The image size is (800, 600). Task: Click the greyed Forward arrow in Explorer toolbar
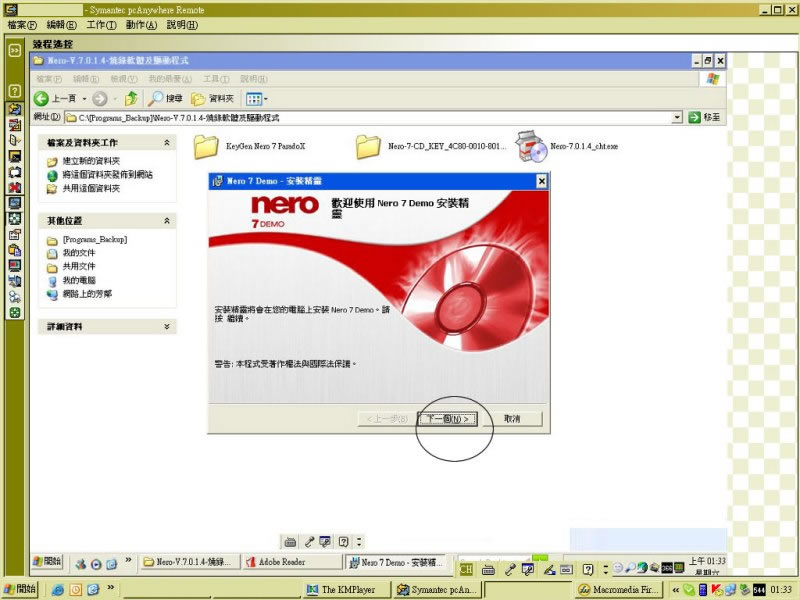99,98
